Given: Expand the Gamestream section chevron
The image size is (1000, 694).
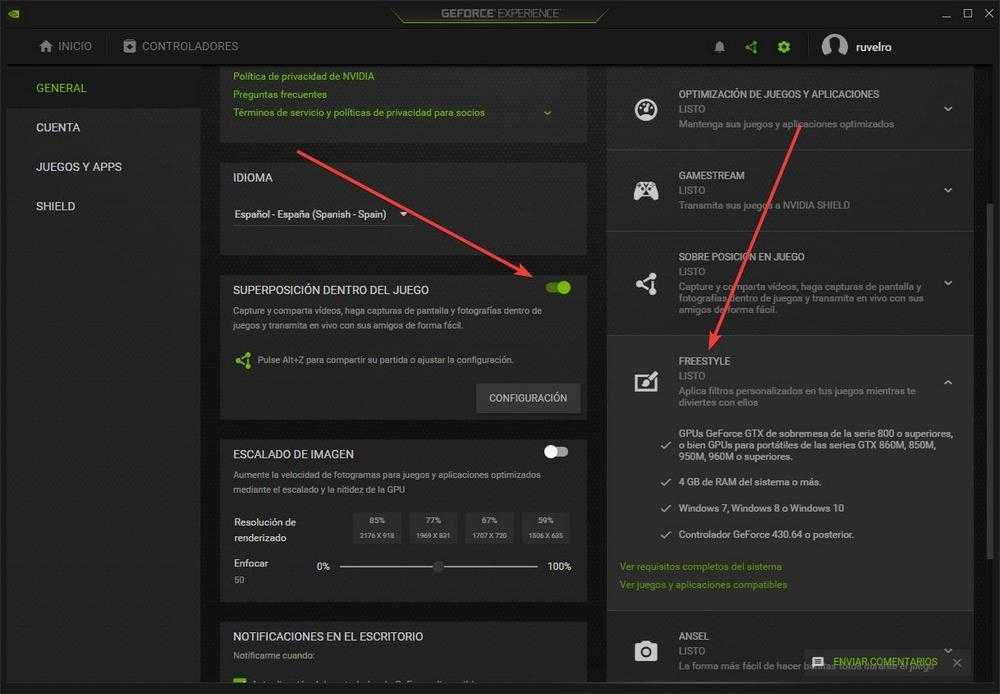Looking at the screenshot, I should (x=948, y=191).
